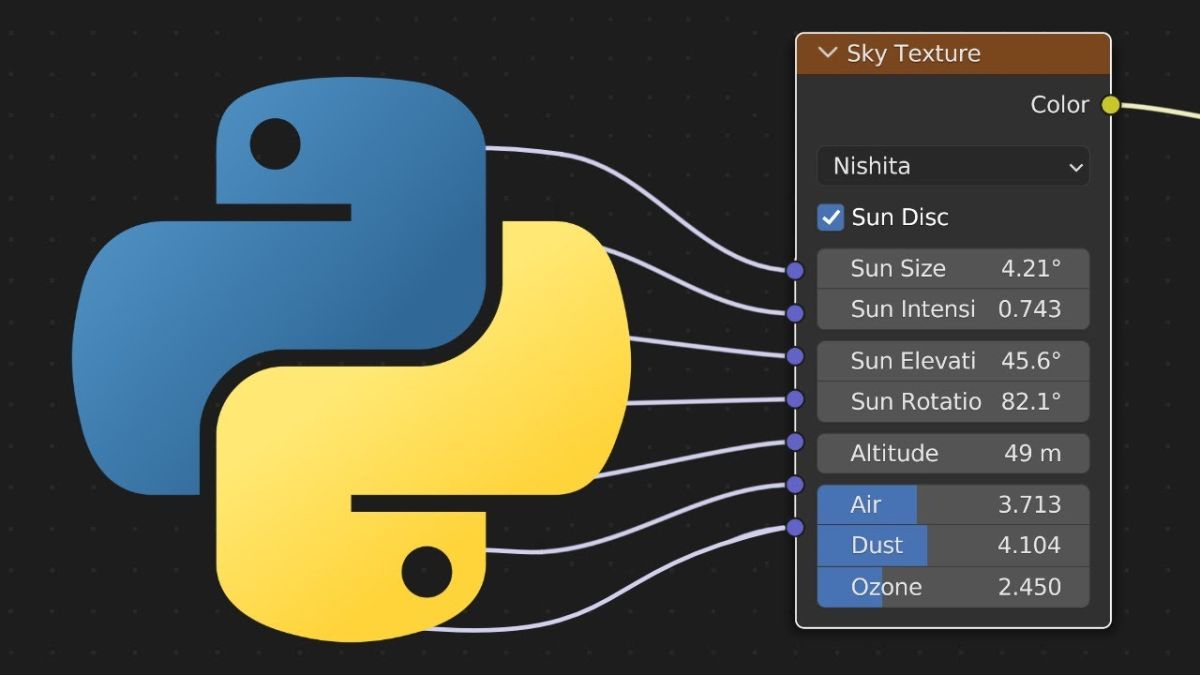The width and height of the screenshot is (1200, 675).
Task: Click the Altitude input socket
Action: (x=795, y=442)
